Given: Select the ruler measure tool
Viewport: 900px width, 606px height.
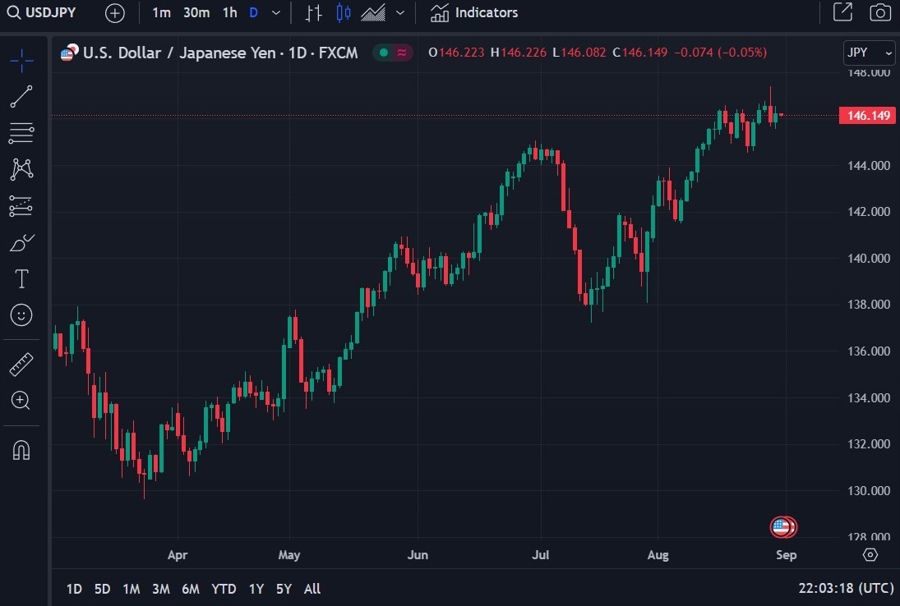Looking at the screenshot, I should coord(21,364).
